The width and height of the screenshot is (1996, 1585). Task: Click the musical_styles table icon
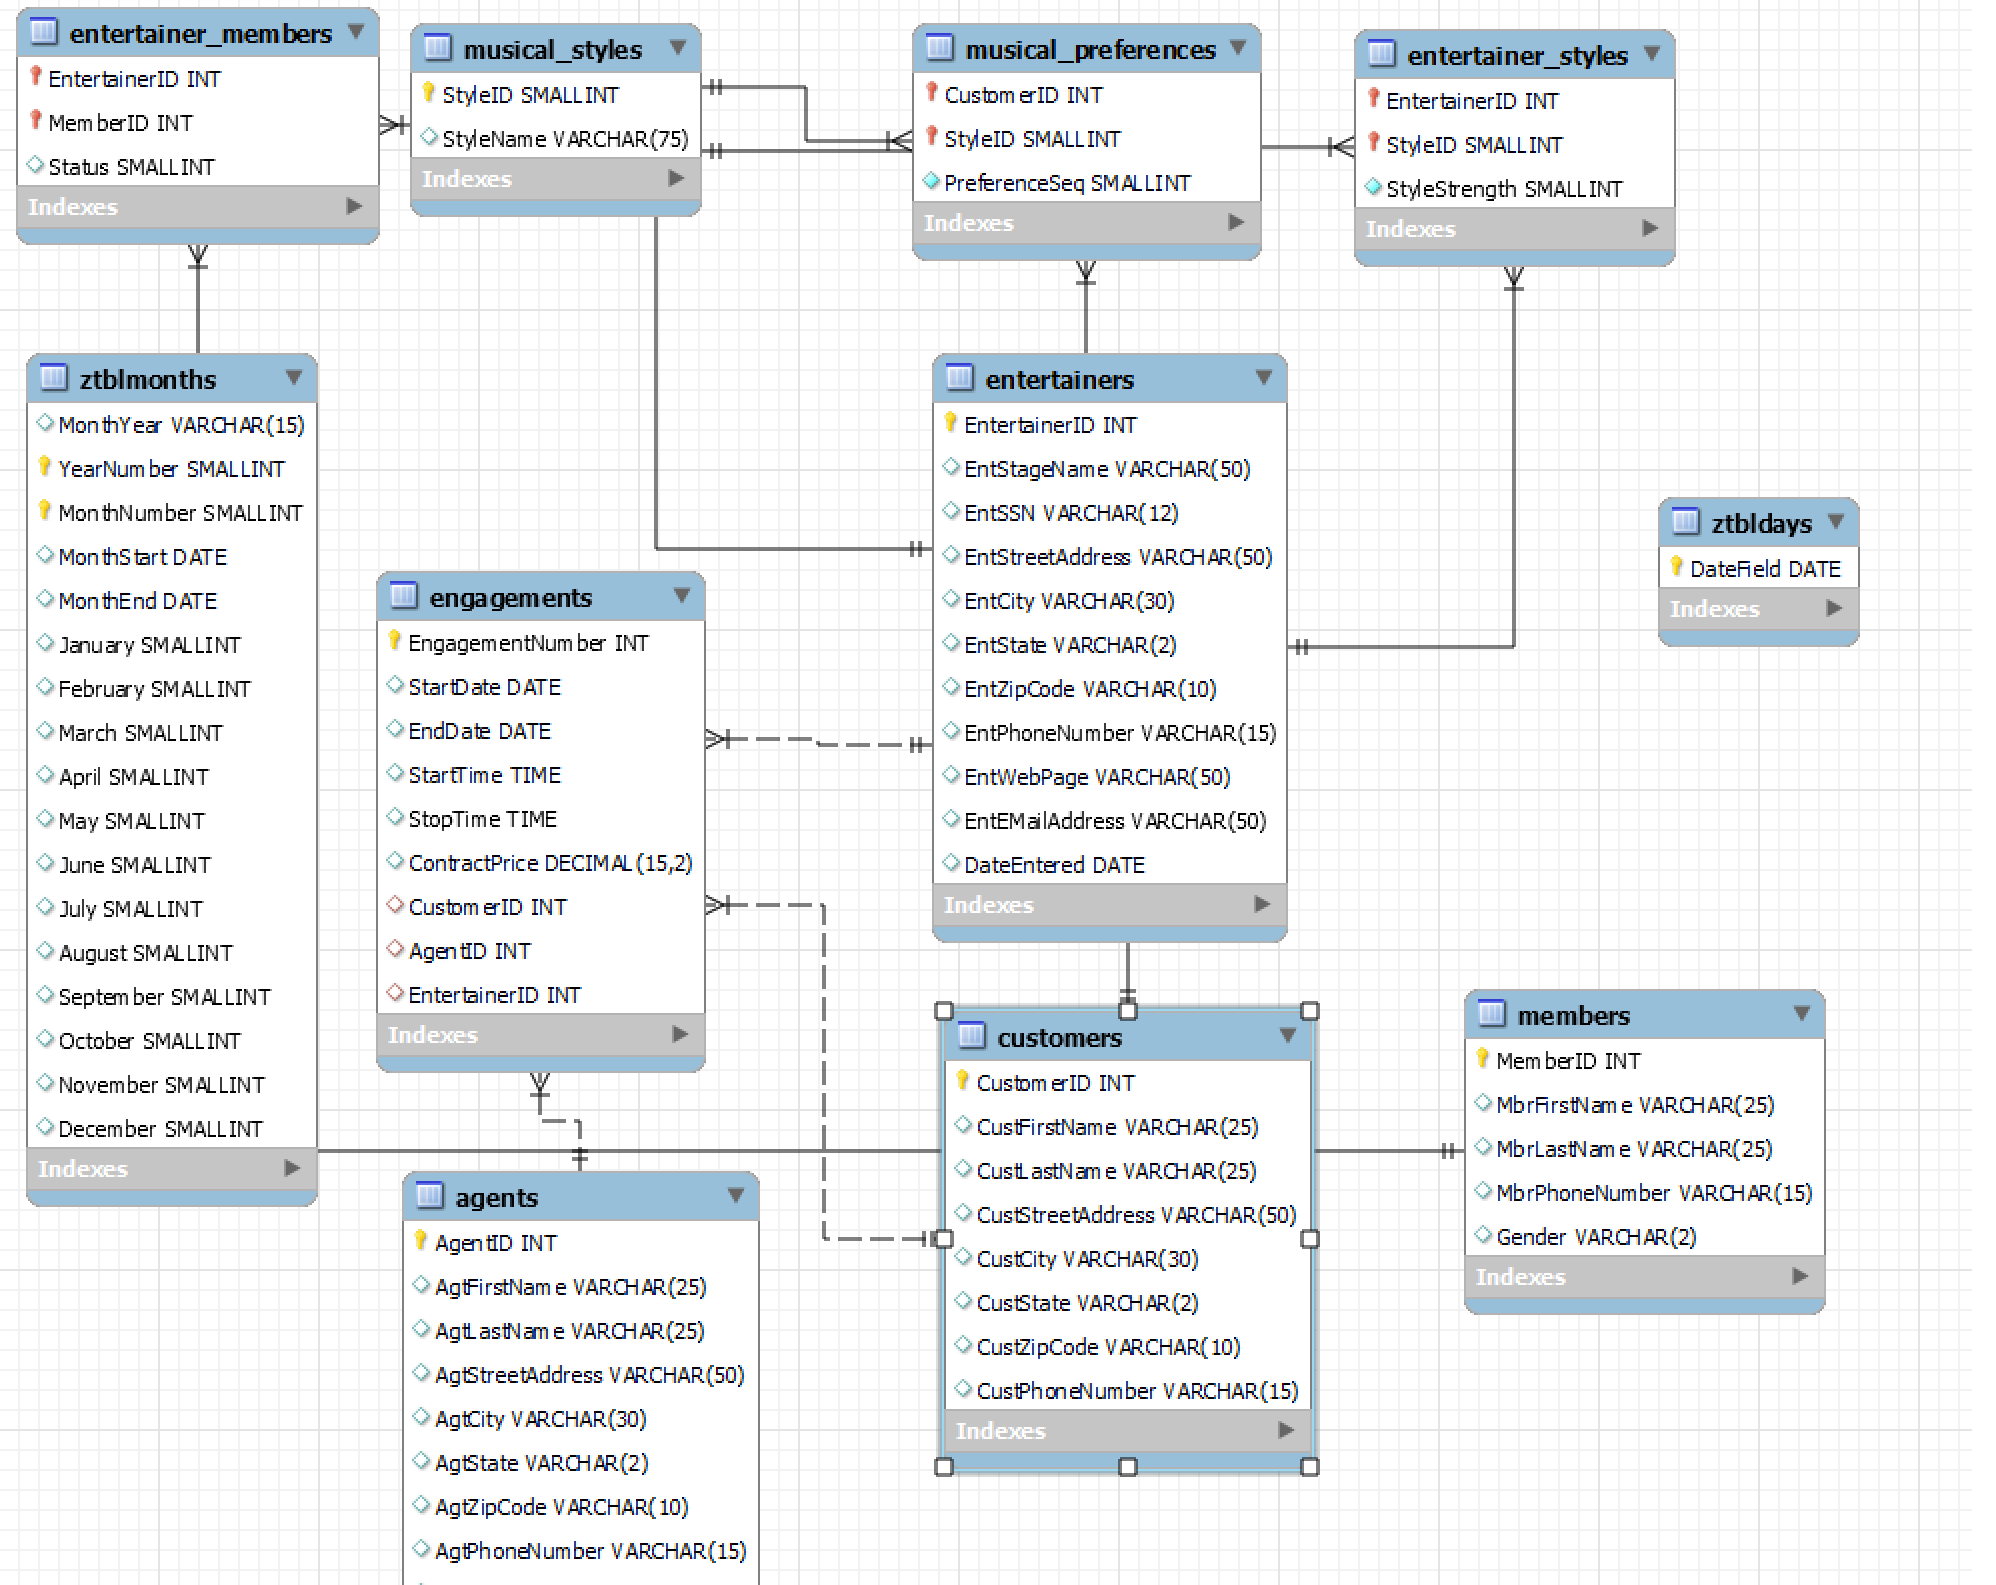pos(437,48)
